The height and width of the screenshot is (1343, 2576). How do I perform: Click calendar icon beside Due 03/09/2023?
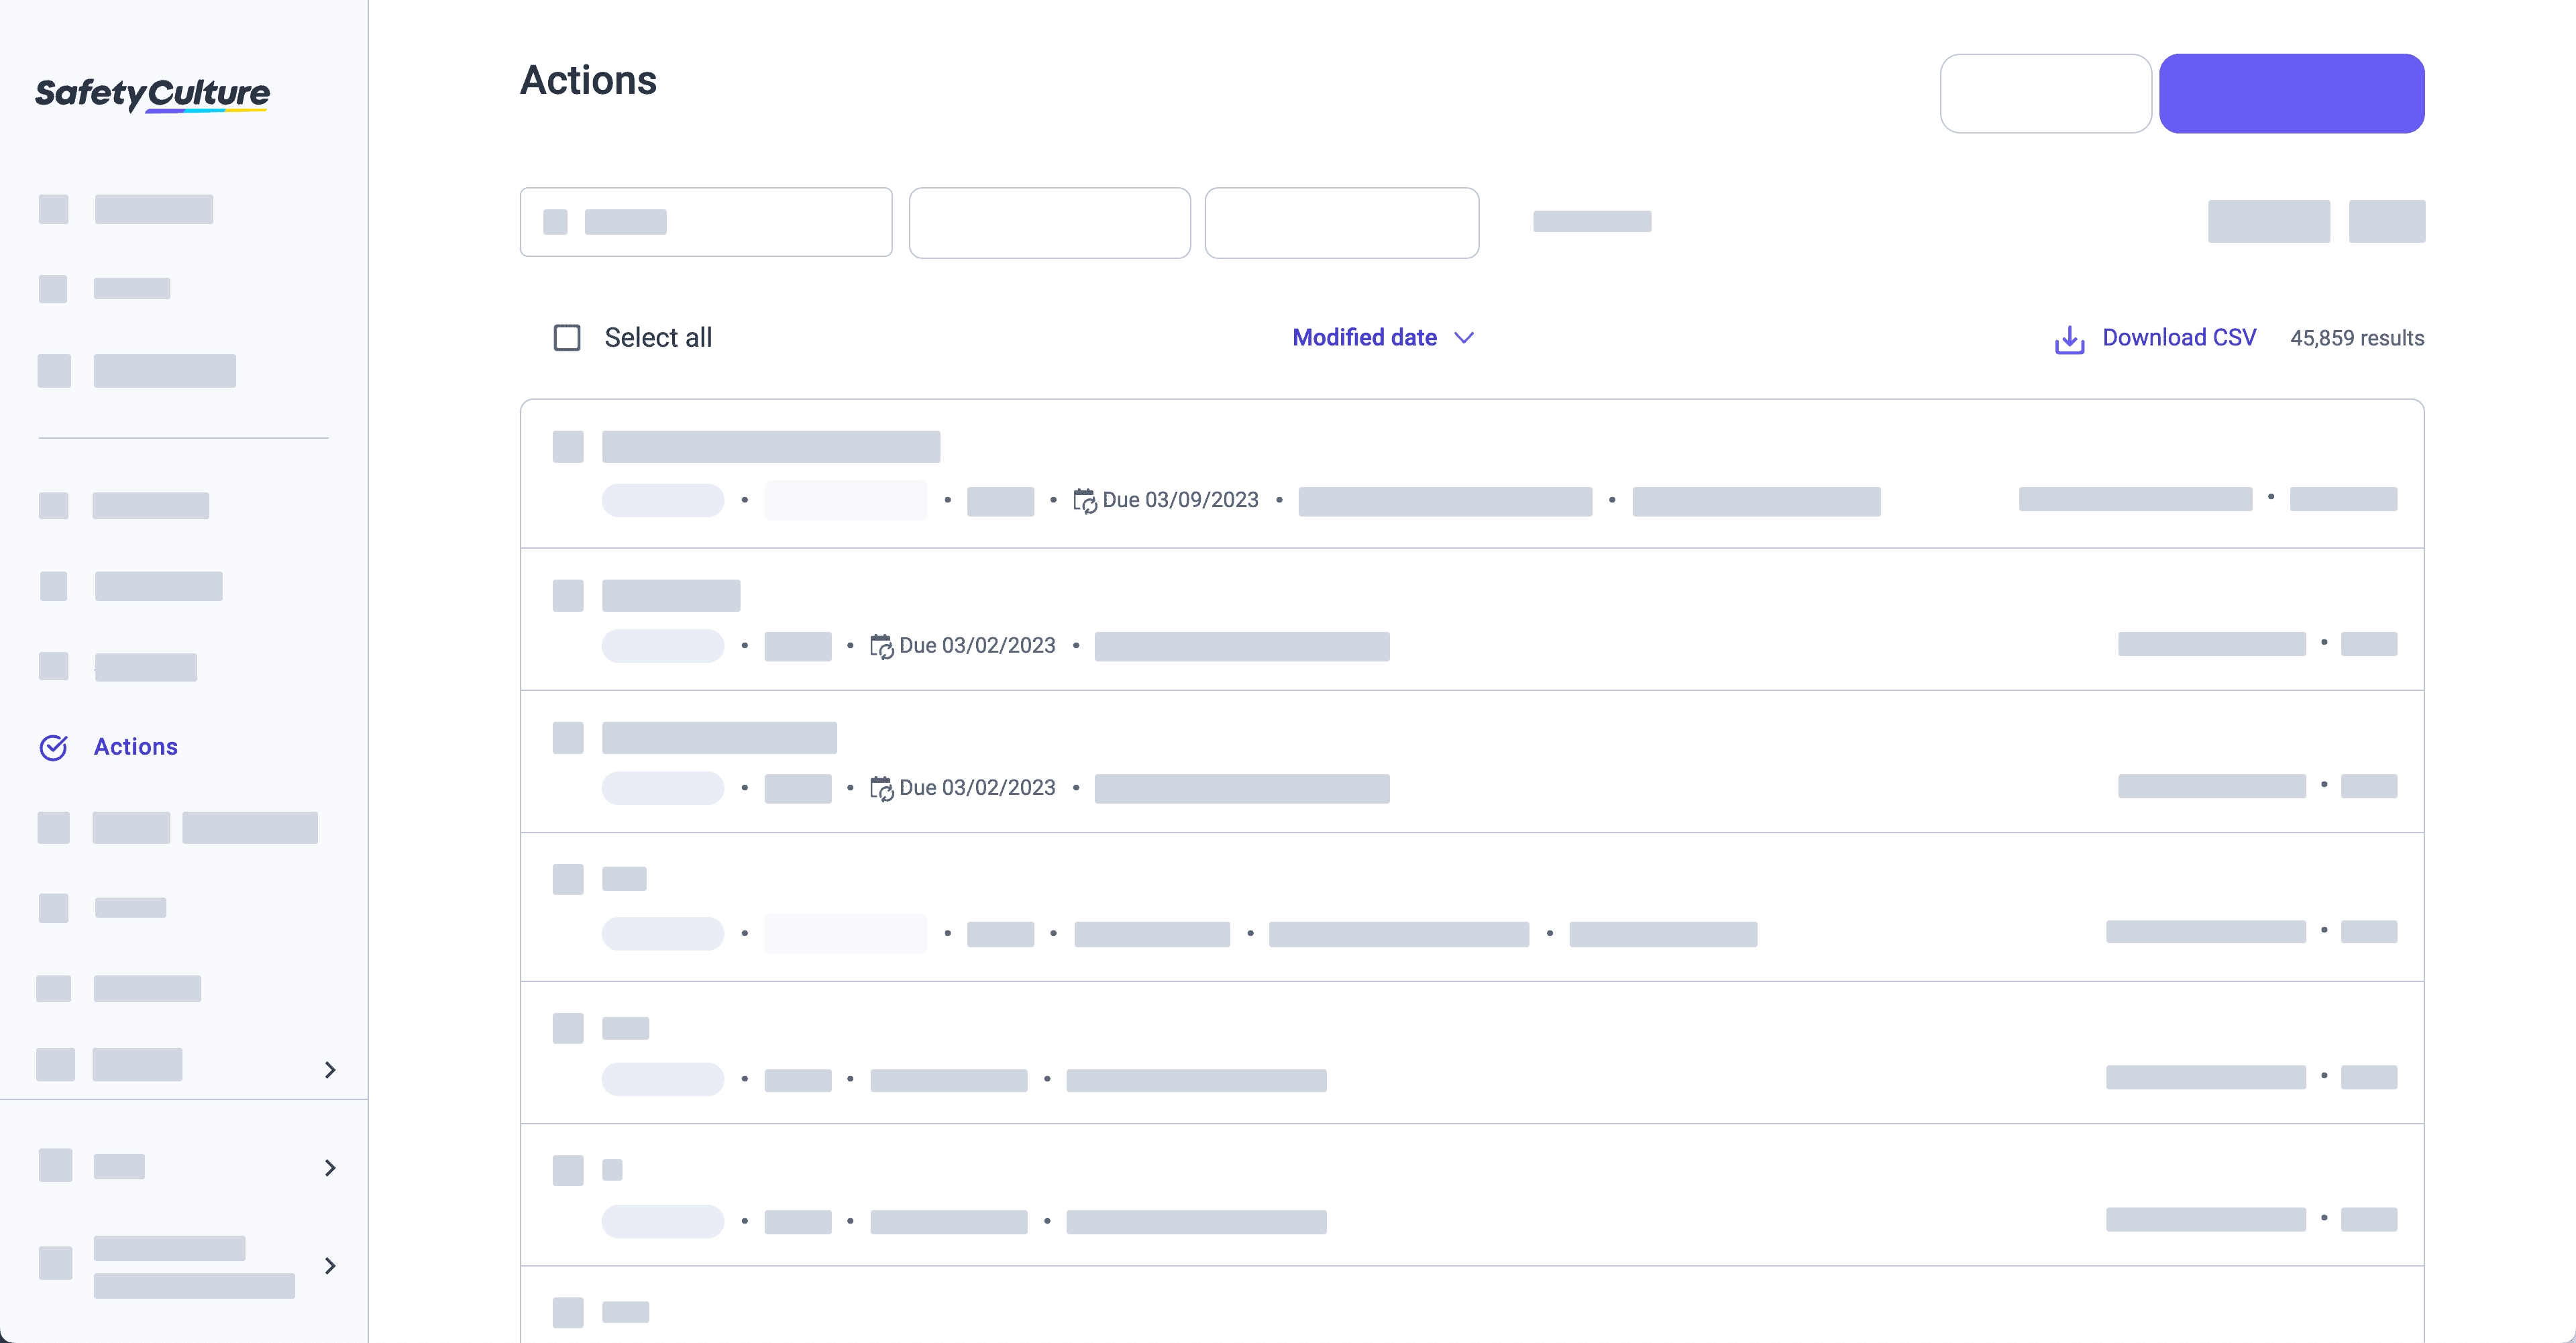click(x=1085, y=501)
